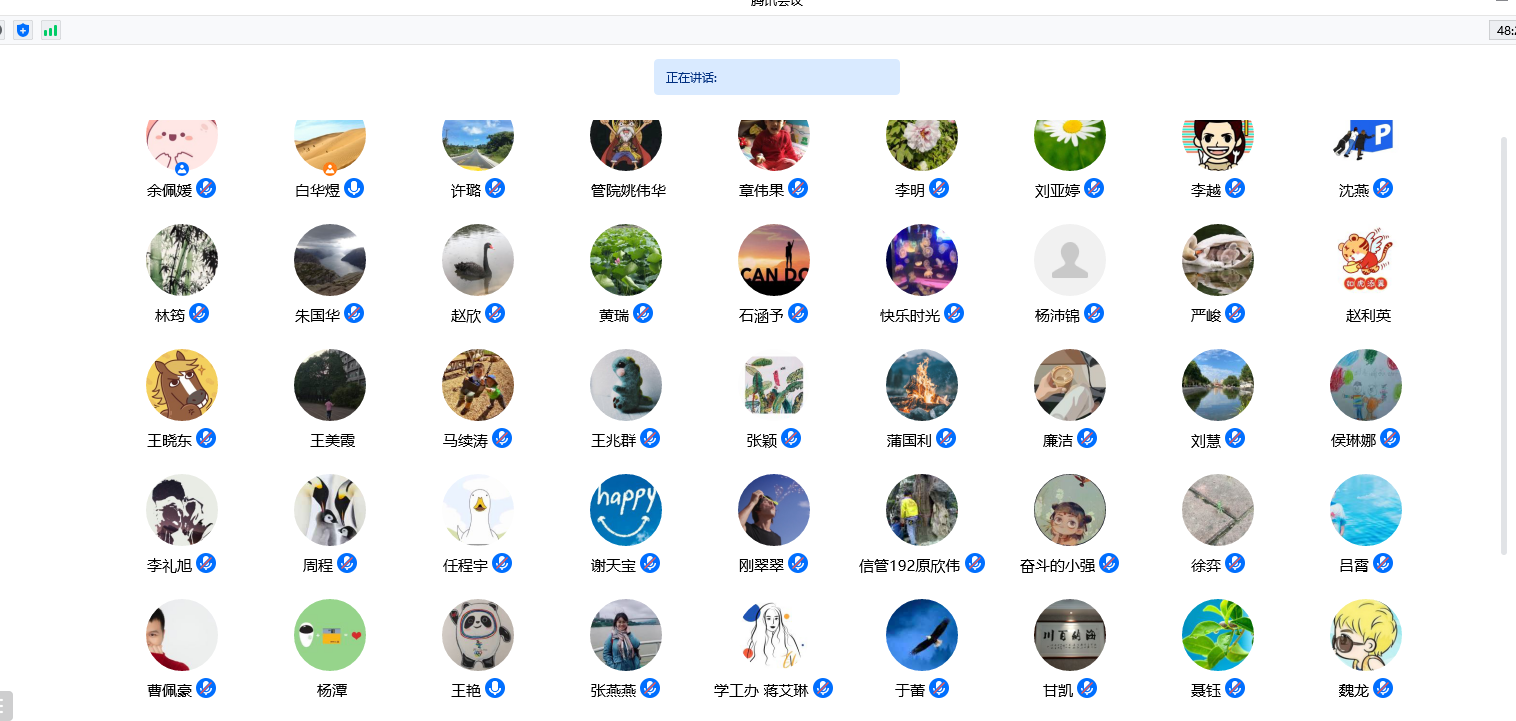Click the orange host badge on 白华煜's avatar
Image resolution: width=1516 pixels, height=721 pixels.
(330, 169)
